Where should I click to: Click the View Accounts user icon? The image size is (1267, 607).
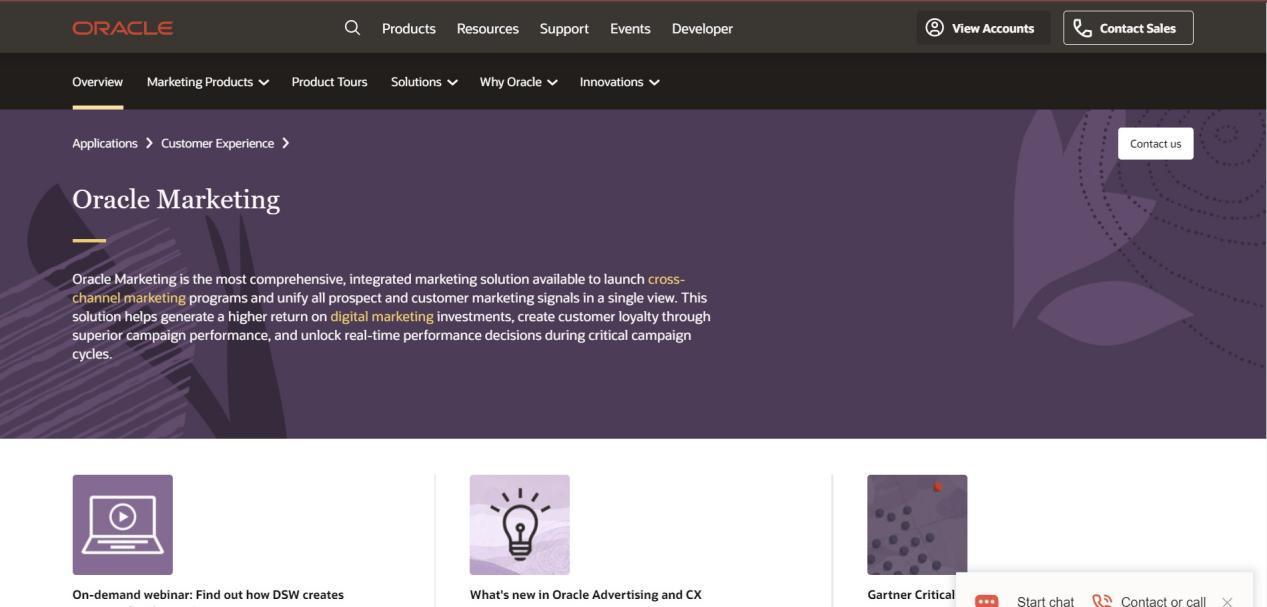pos(934,28)
